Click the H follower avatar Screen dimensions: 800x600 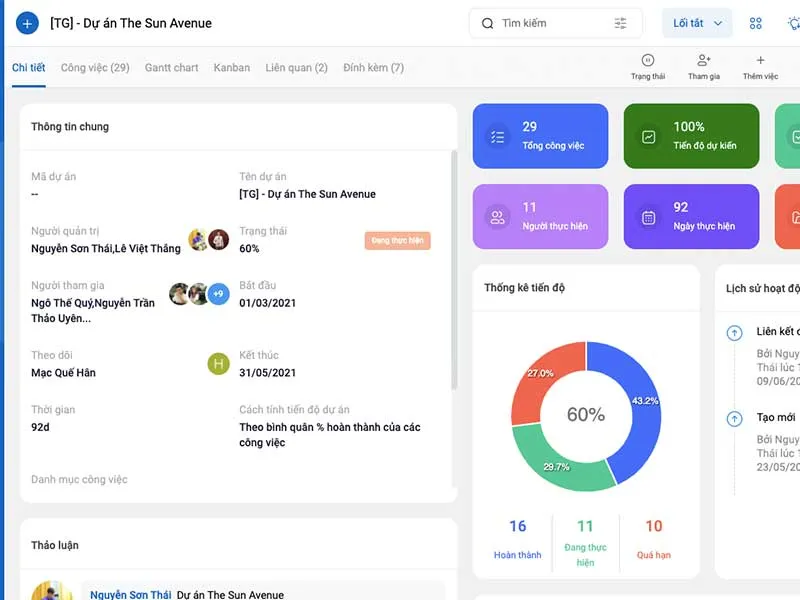(x=218, y=364)
